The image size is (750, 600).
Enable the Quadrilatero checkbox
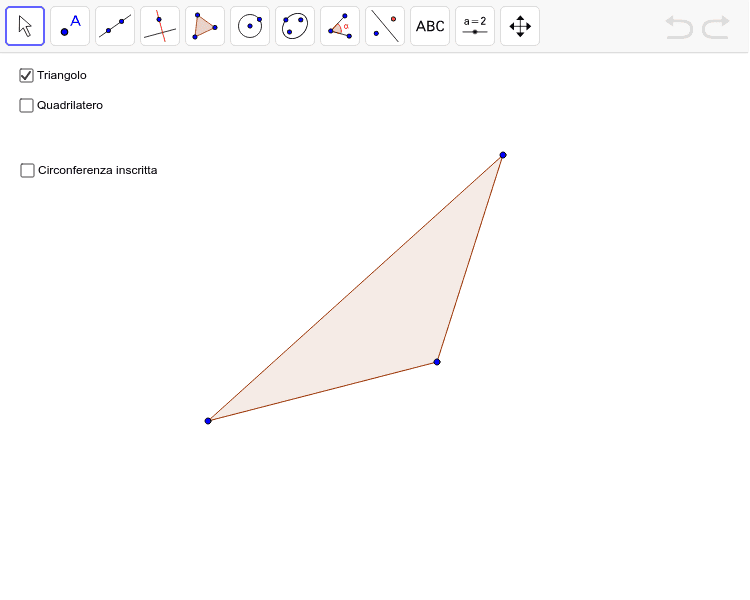26,105
